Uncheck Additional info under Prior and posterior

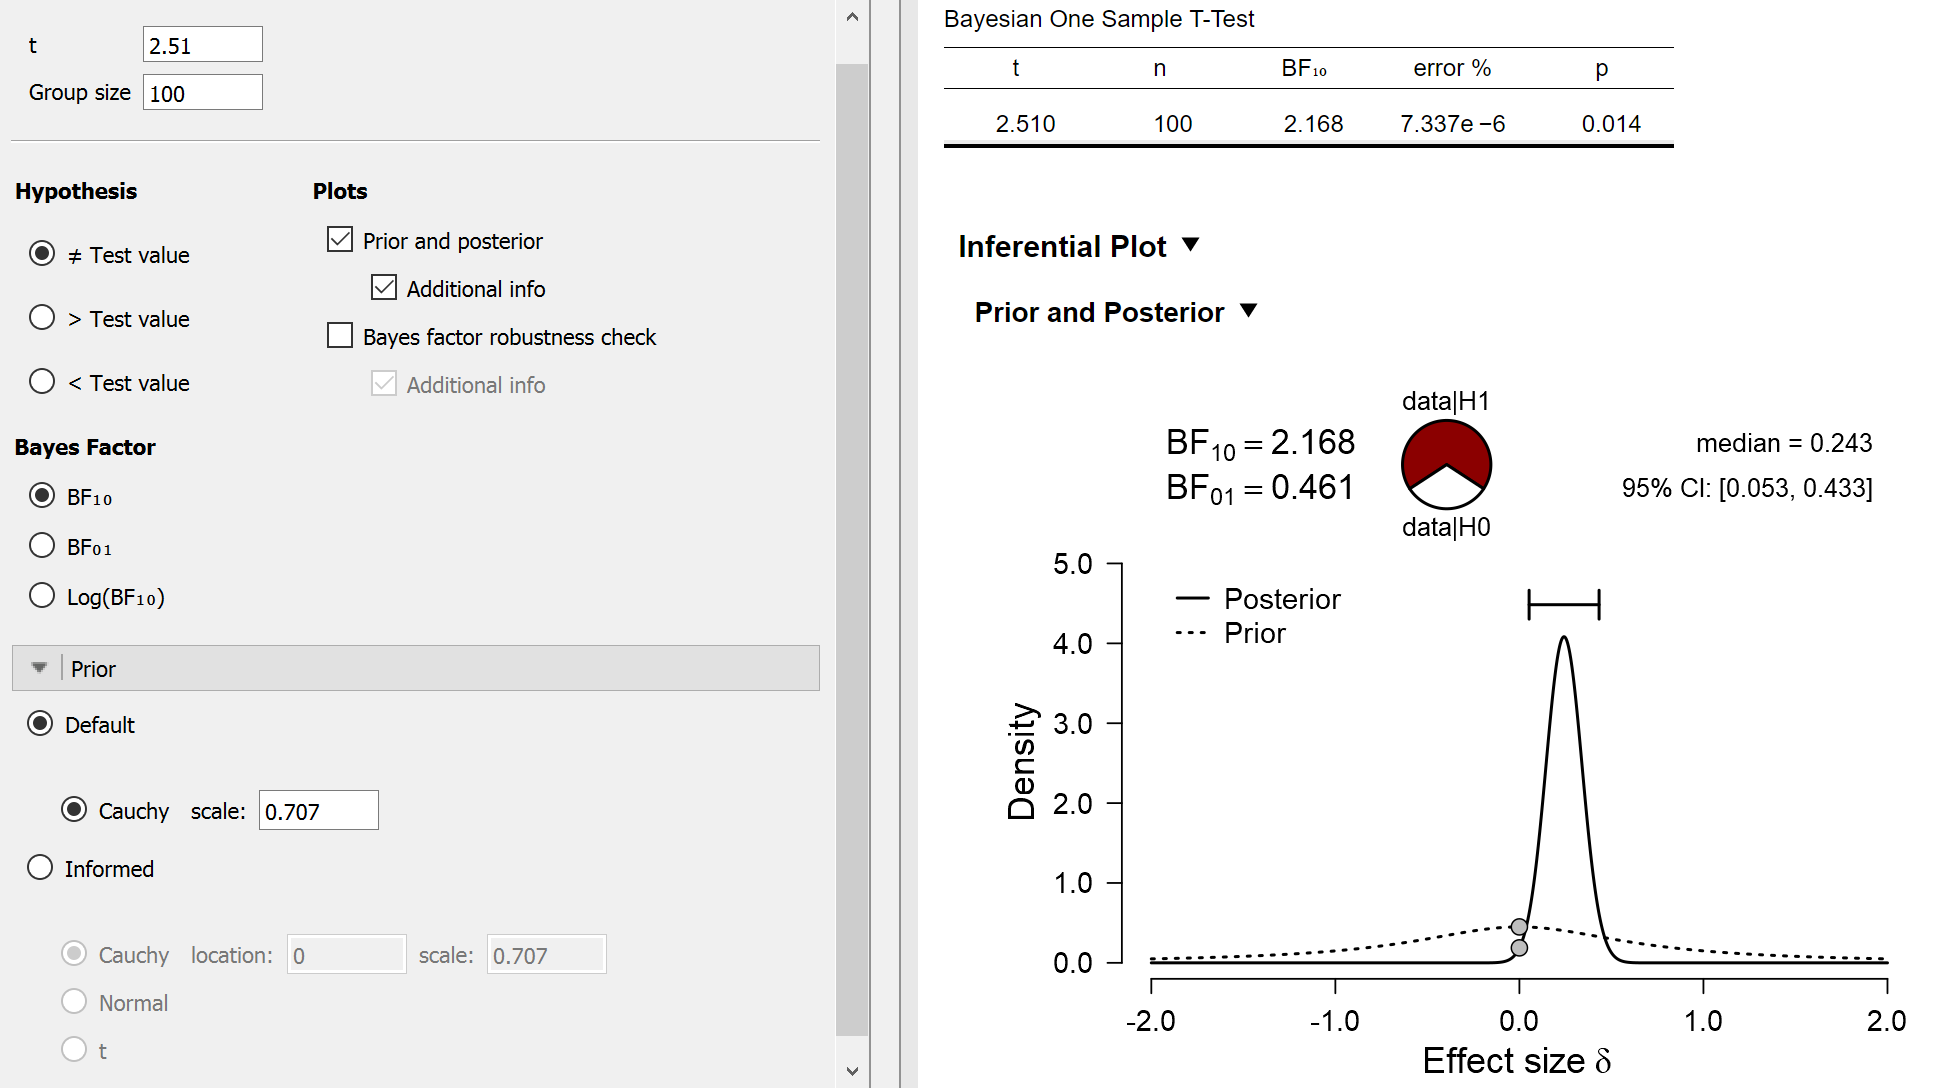384,287
